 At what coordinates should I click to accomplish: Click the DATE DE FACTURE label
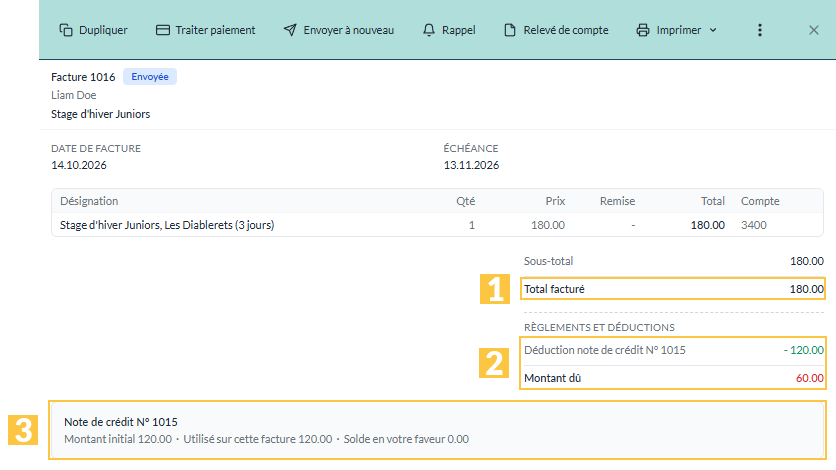pyautogui.click(x=96, y=148)
